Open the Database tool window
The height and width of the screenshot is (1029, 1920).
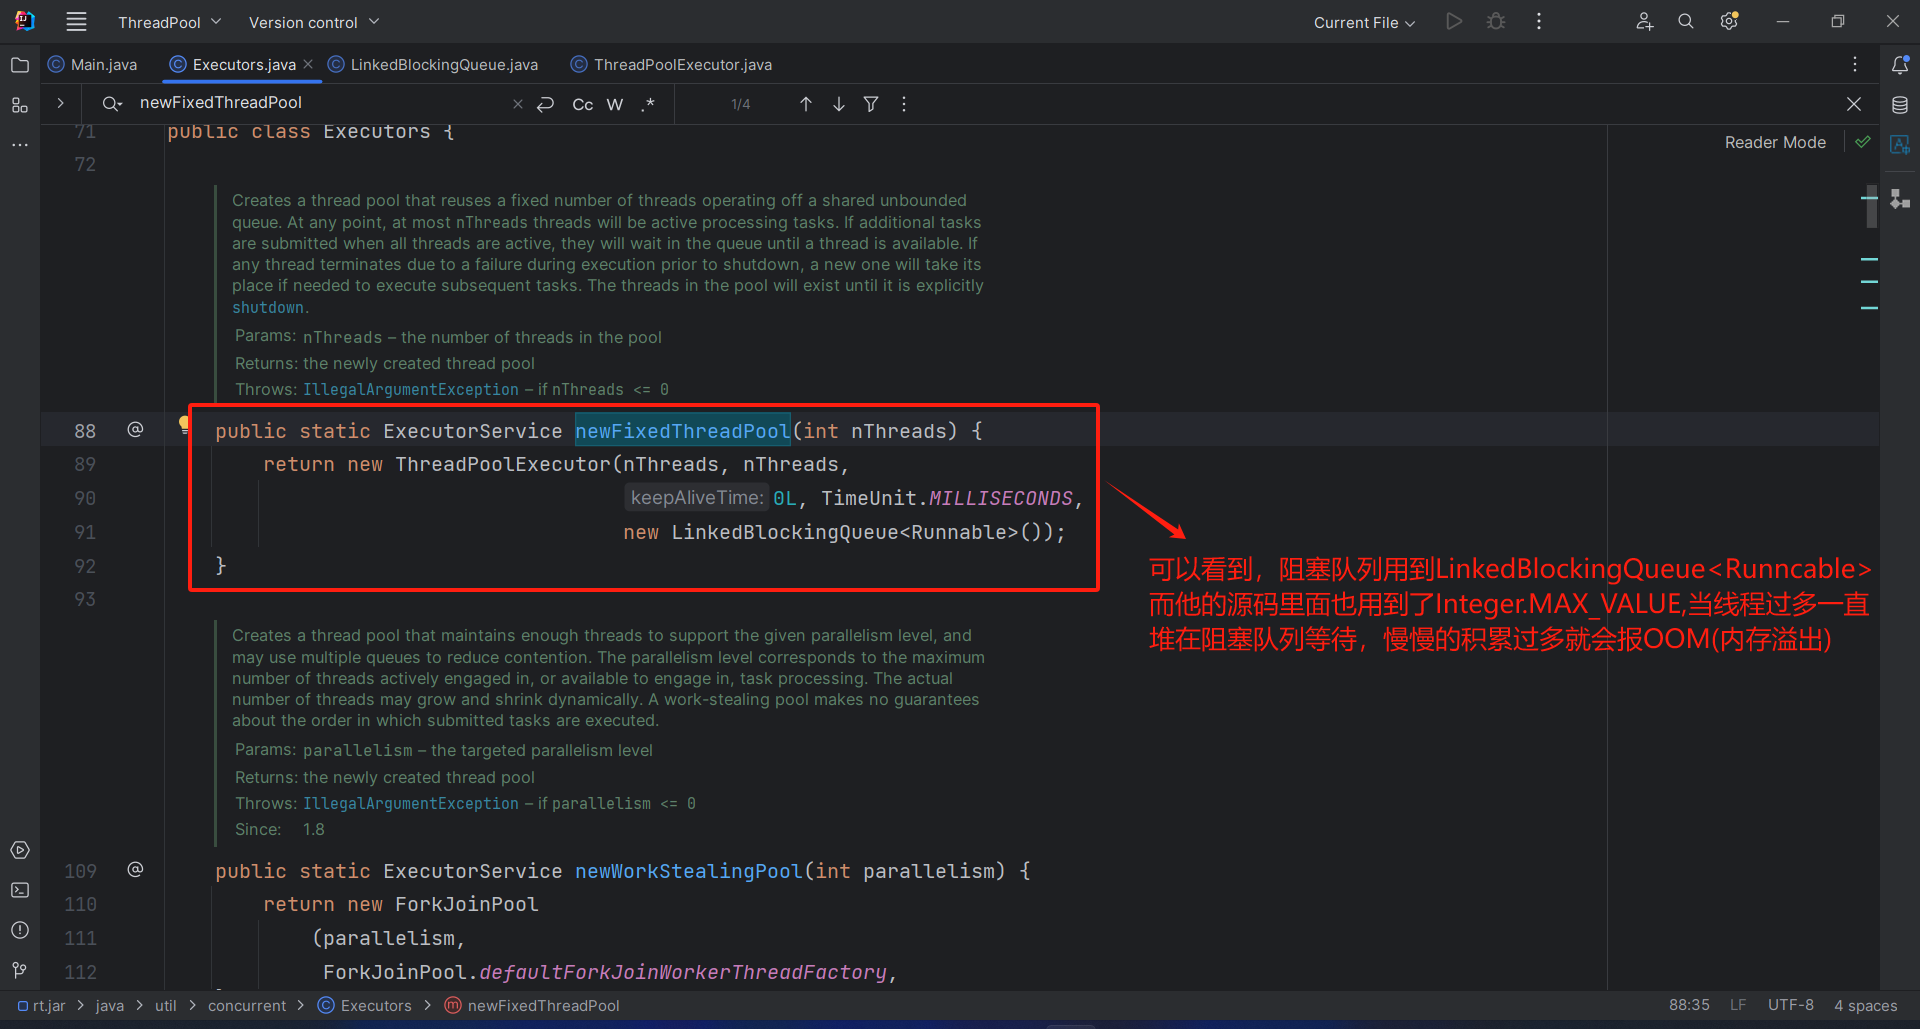click(1900, 105)
